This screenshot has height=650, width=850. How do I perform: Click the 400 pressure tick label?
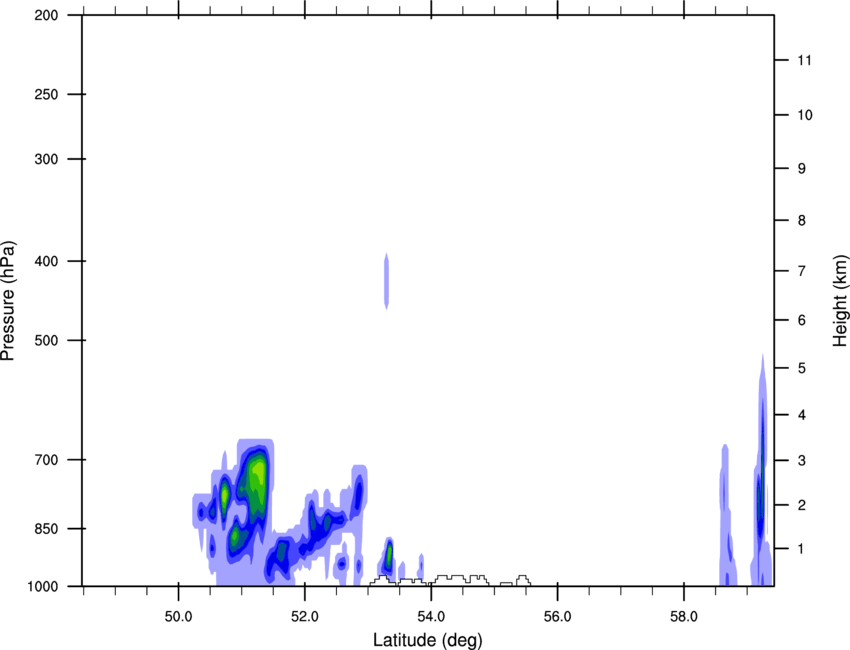[x=44, y=262]
